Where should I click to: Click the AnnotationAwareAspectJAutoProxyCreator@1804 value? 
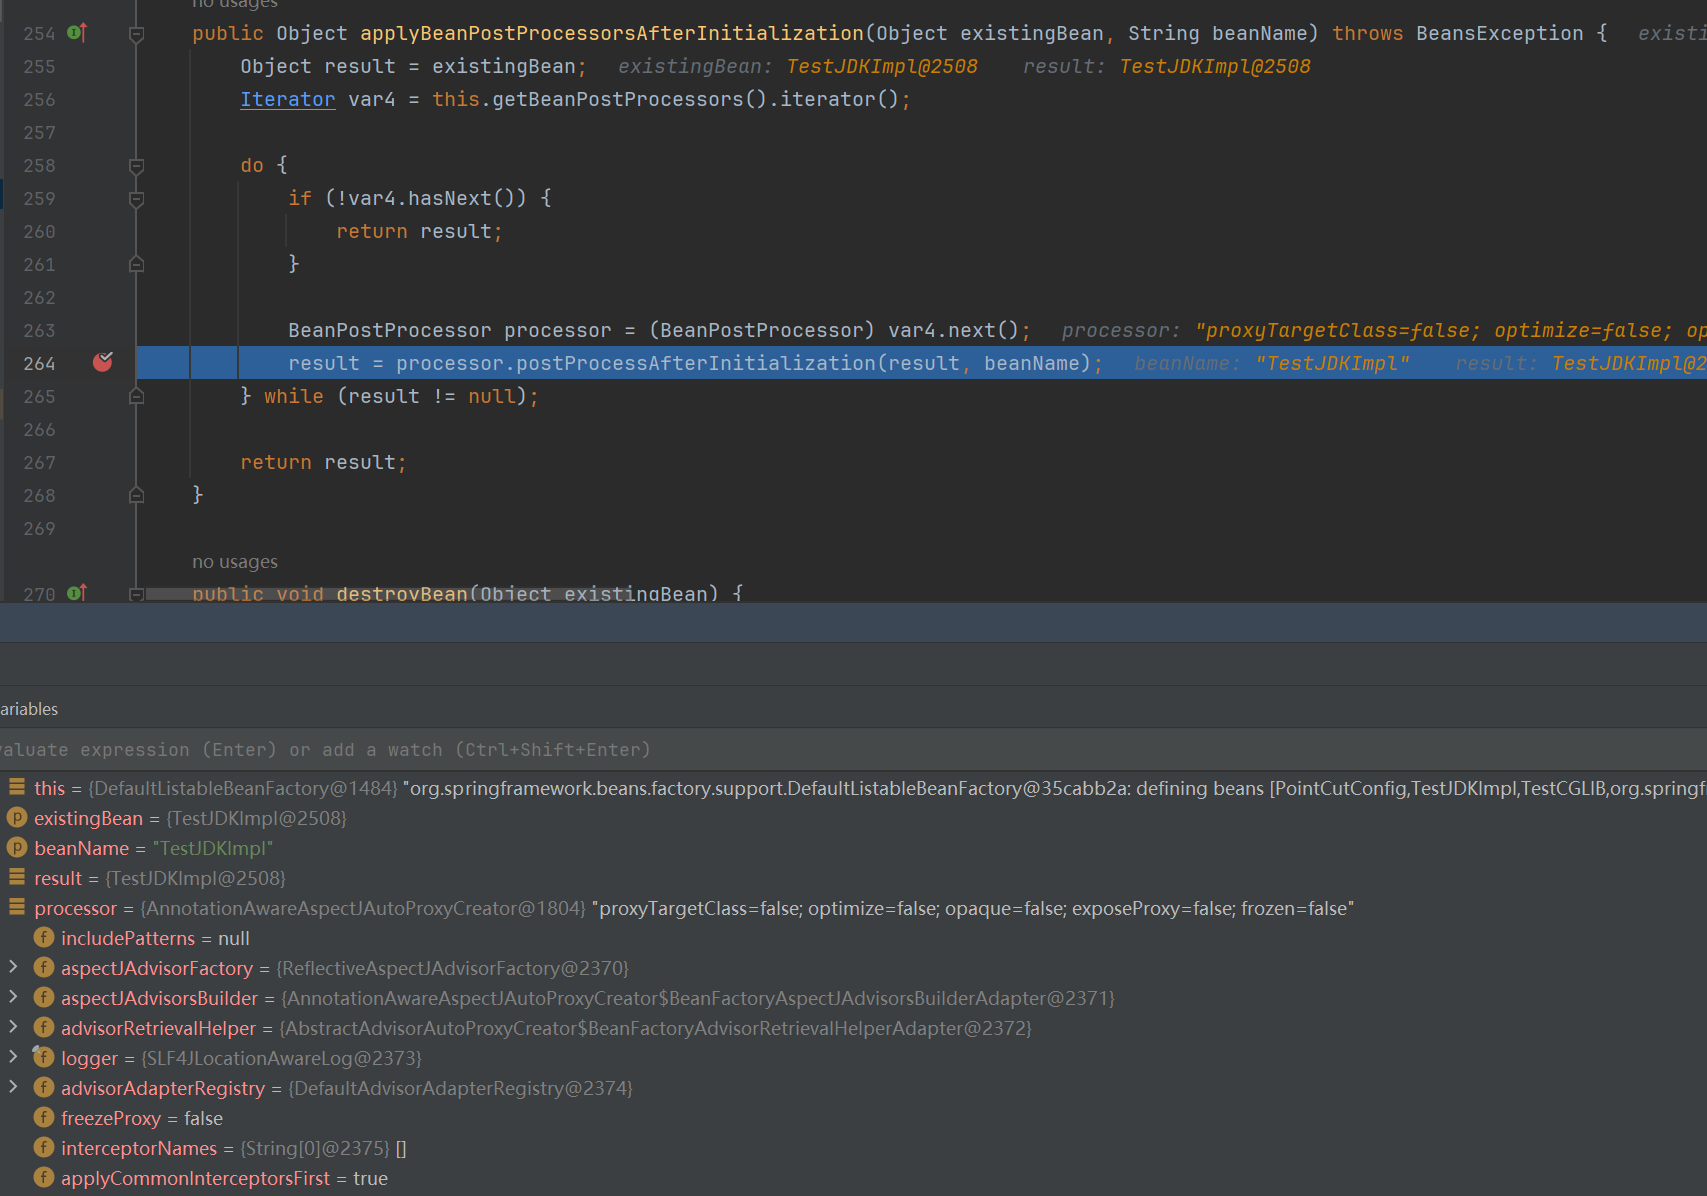[363, 908]
